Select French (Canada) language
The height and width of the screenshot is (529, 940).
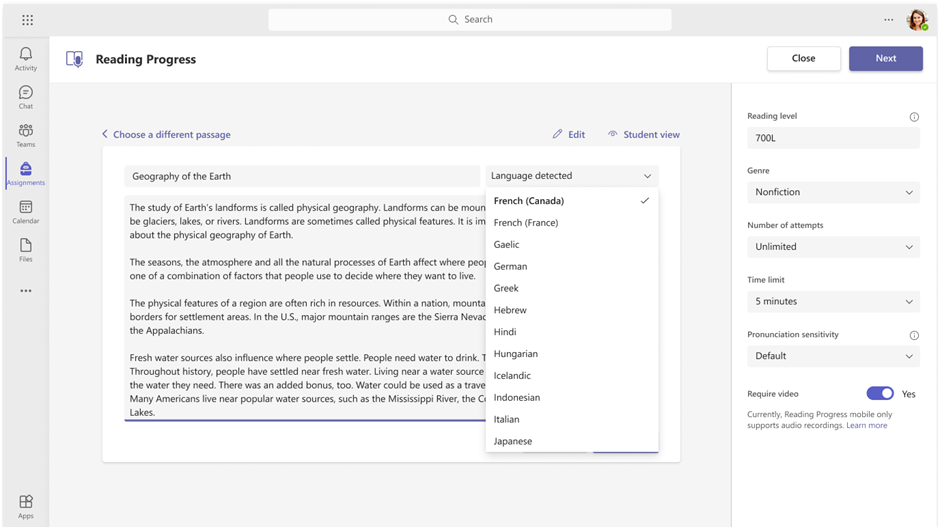[x=572, y=201]
